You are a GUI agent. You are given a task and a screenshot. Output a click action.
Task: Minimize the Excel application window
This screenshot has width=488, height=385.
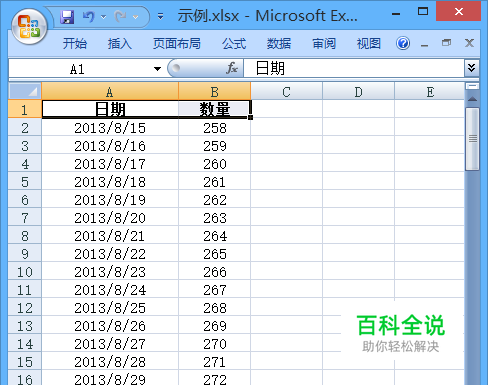pyautogui.click(x=396, y=13)
